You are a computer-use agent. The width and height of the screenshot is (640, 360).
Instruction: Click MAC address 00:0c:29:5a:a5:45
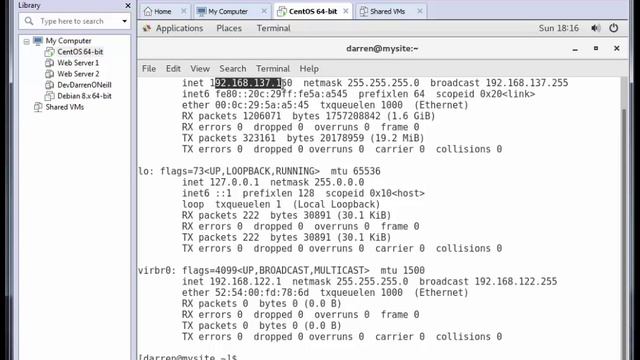pyautogui.click(x=262, y=105)
